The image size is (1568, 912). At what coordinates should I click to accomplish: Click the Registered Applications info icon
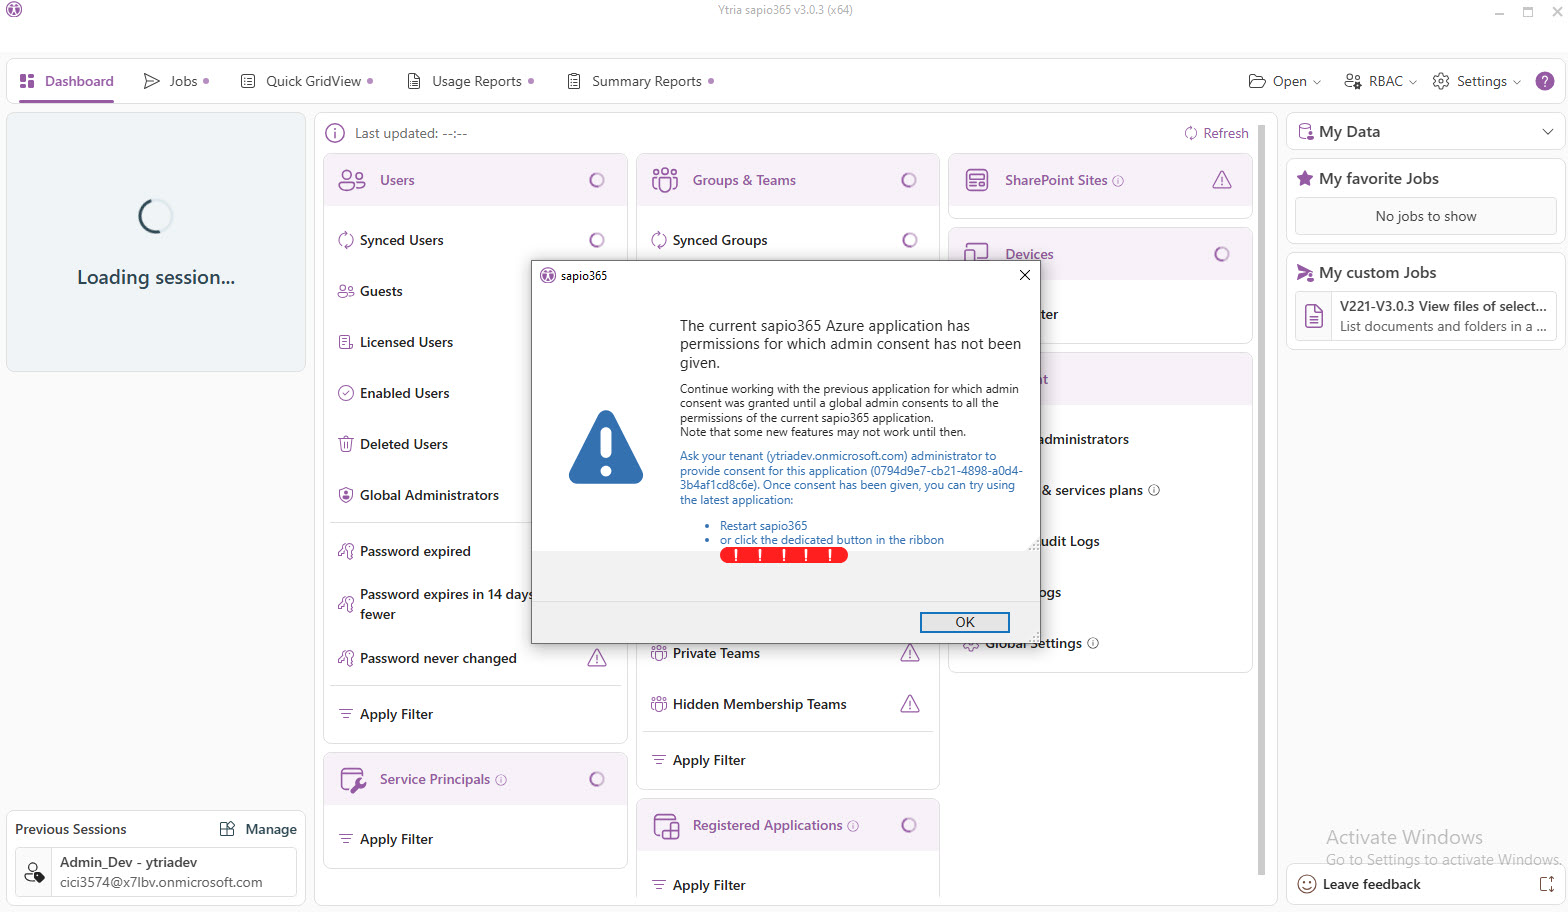tap(853, 826)
